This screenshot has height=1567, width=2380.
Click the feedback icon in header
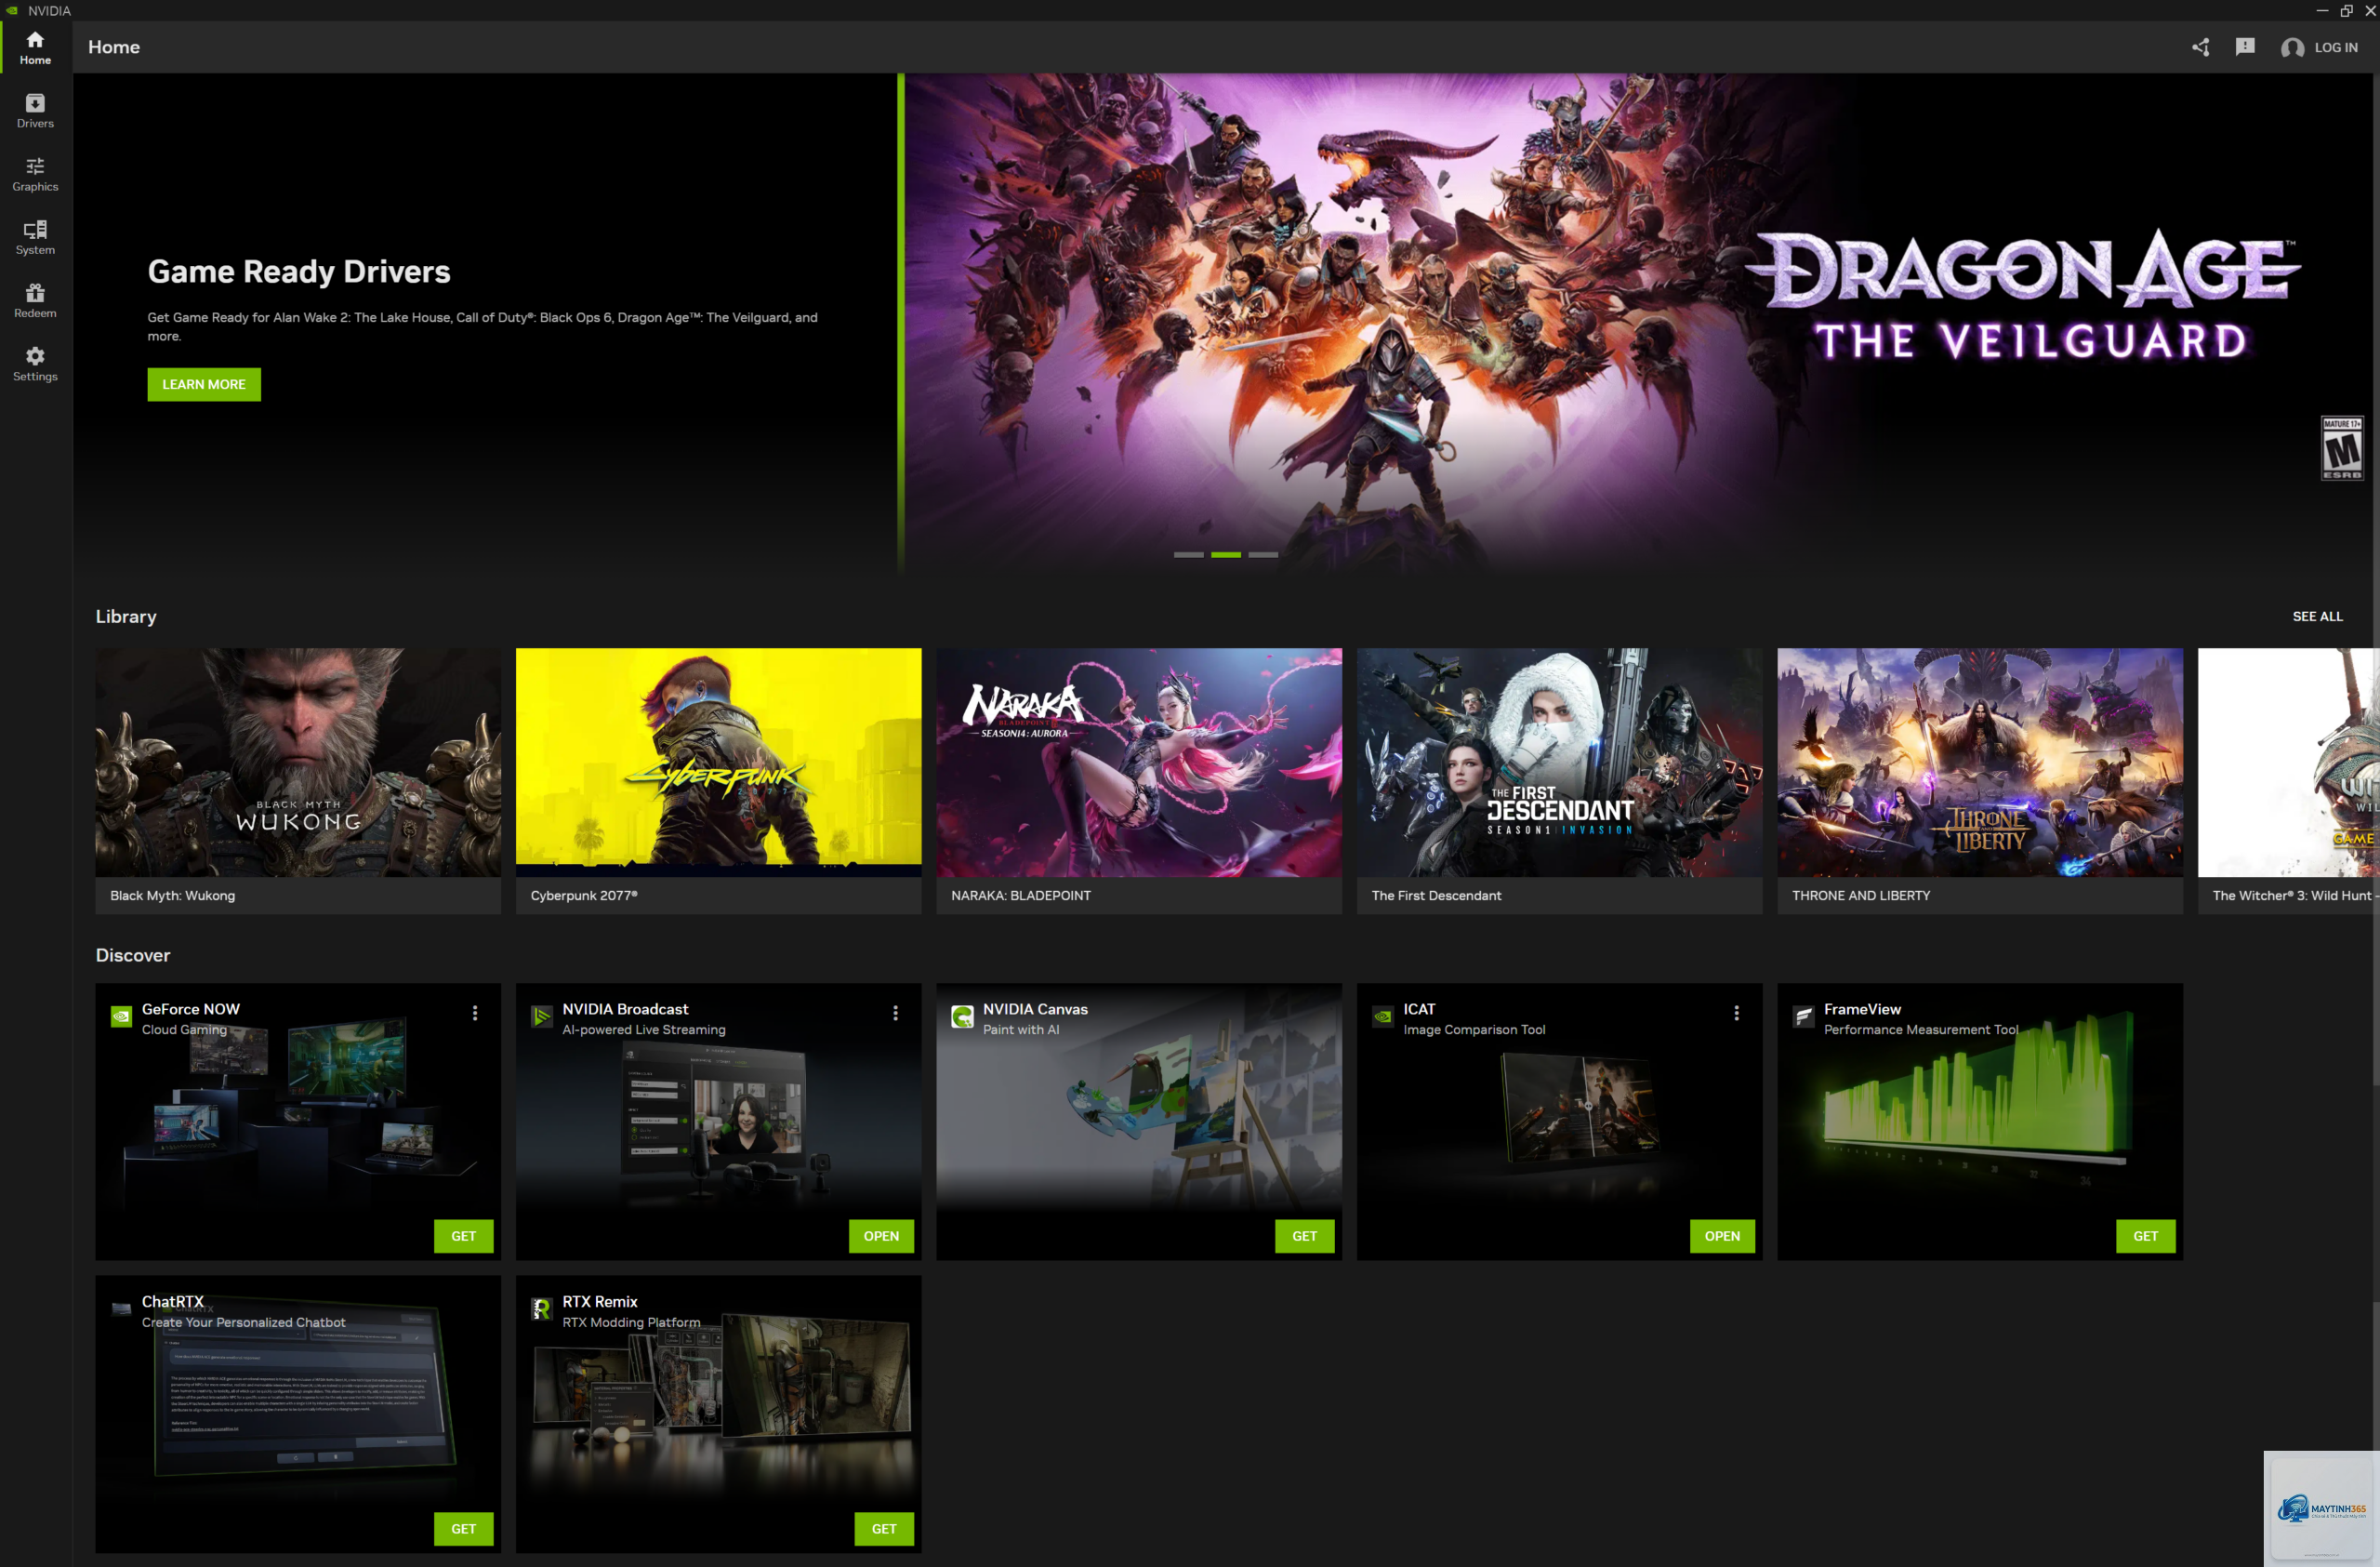tap(2245, 47)
